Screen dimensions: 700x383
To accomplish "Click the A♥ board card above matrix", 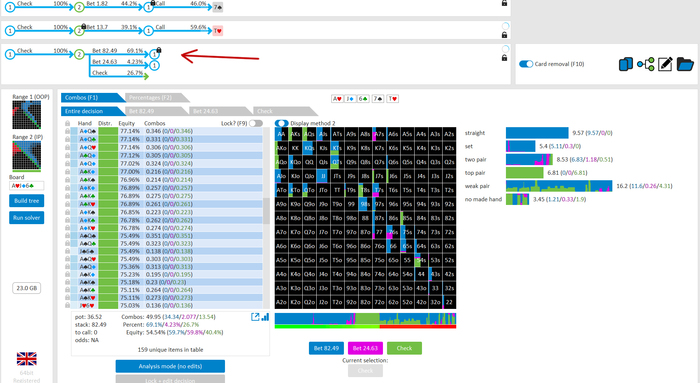I will pos(337,99).
